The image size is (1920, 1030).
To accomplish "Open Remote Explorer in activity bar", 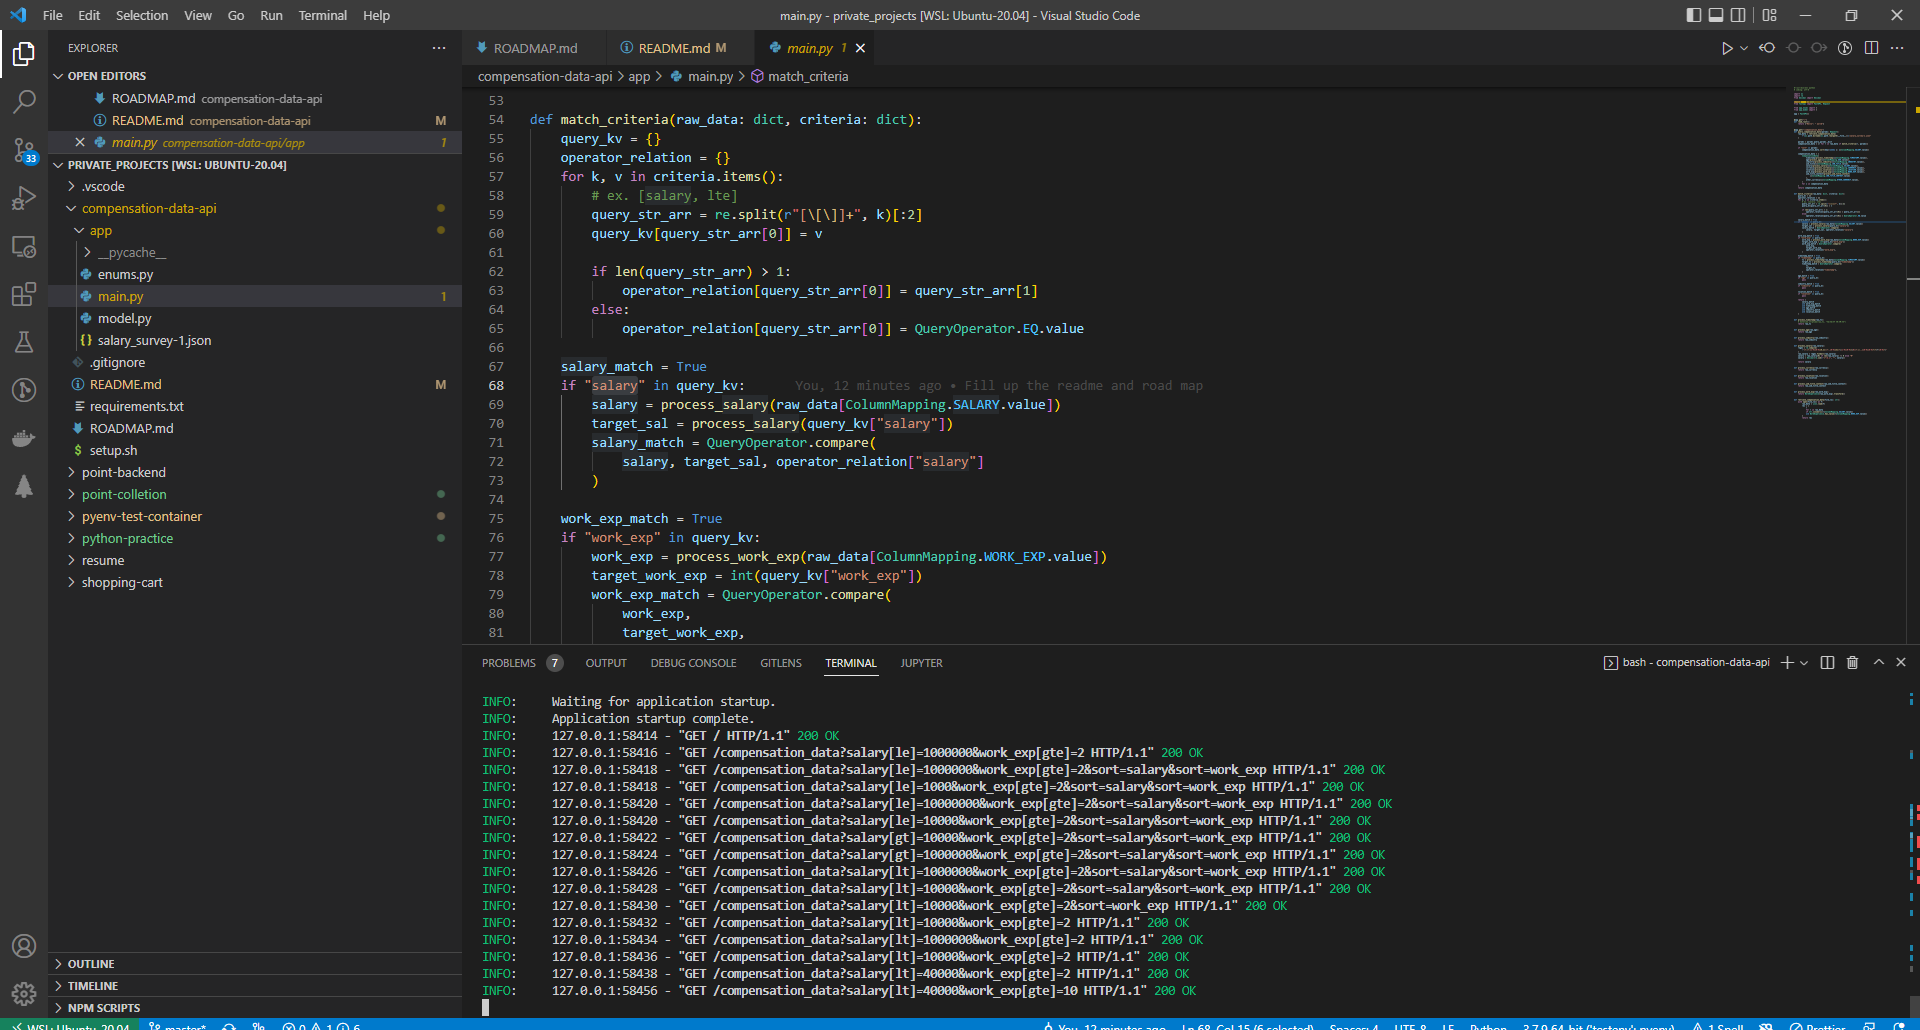I will point(24,246).
